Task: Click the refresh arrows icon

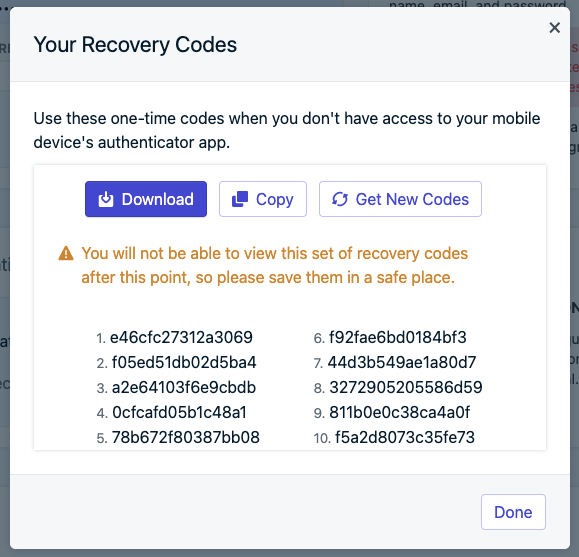Action: click(340, 199)
